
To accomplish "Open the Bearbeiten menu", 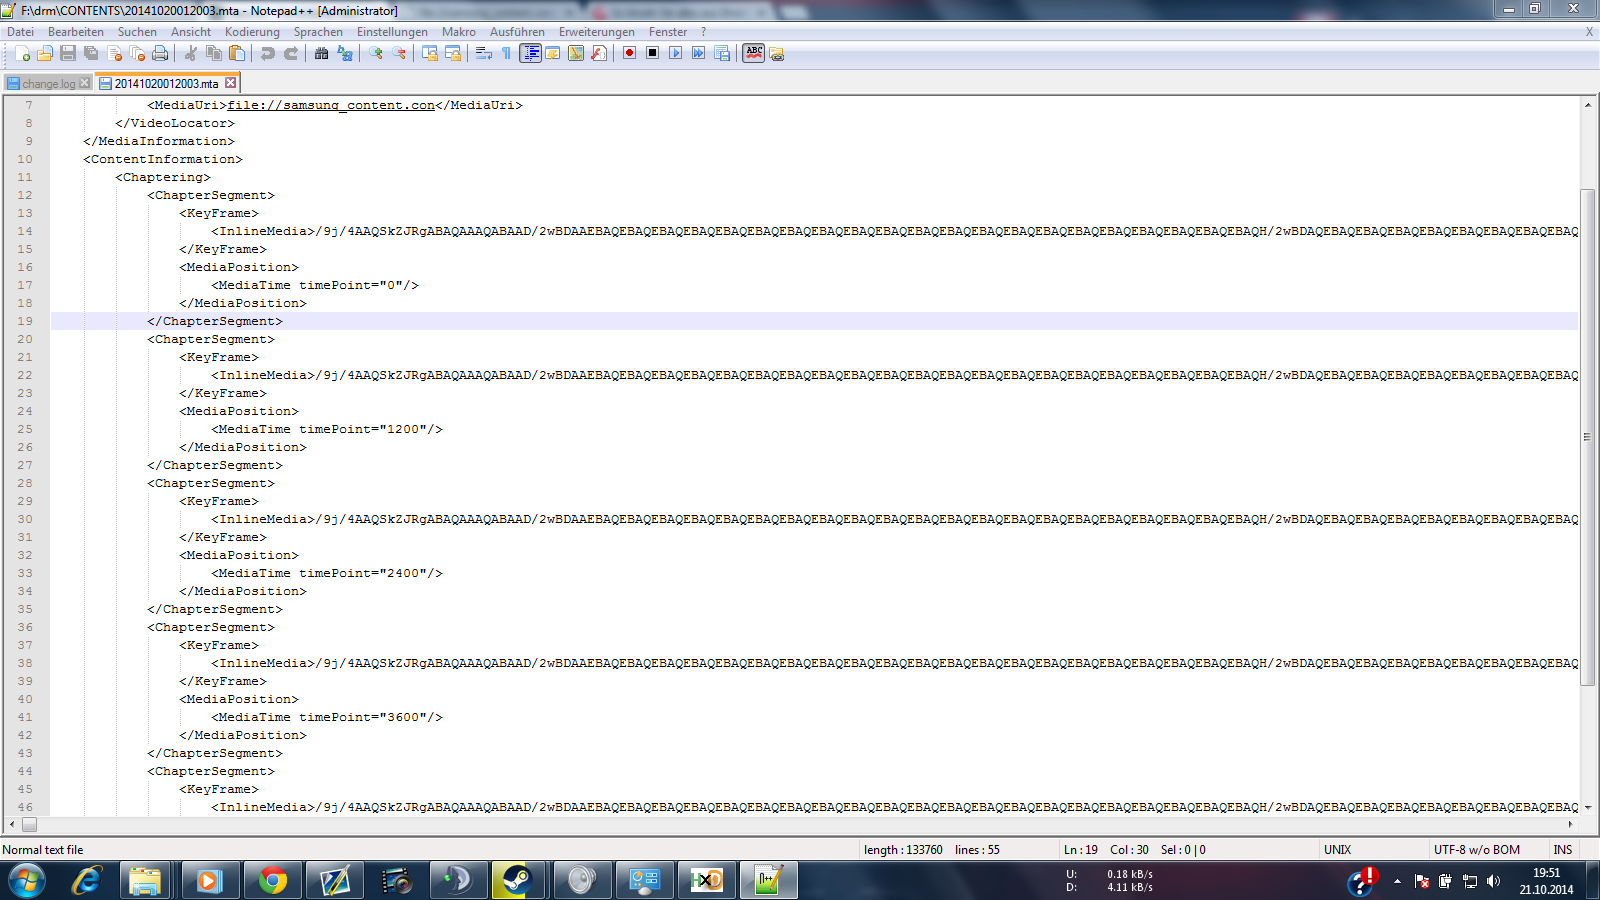I will 76,32.
